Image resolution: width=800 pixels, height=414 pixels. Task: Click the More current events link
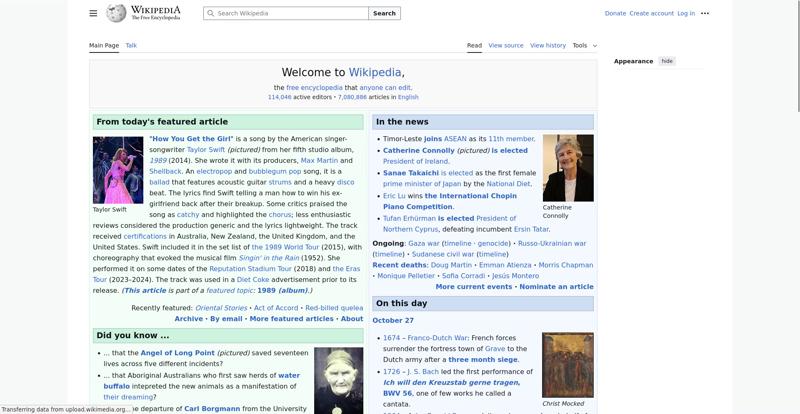[474, 287]
